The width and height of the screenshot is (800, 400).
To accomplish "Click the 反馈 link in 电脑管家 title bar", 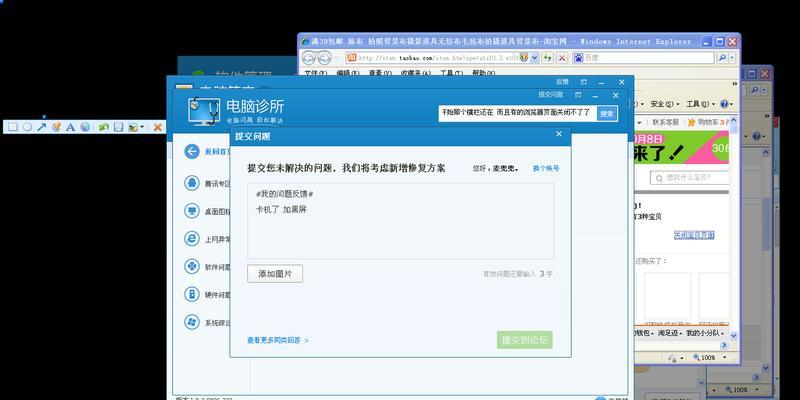I will (562, 82).
